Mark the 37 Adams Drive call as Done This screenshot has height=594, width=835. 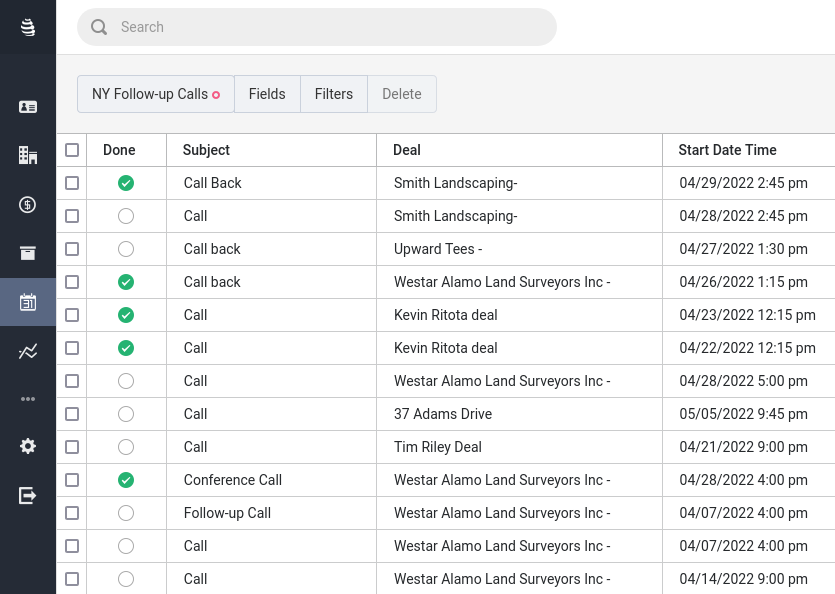point(126,414)
